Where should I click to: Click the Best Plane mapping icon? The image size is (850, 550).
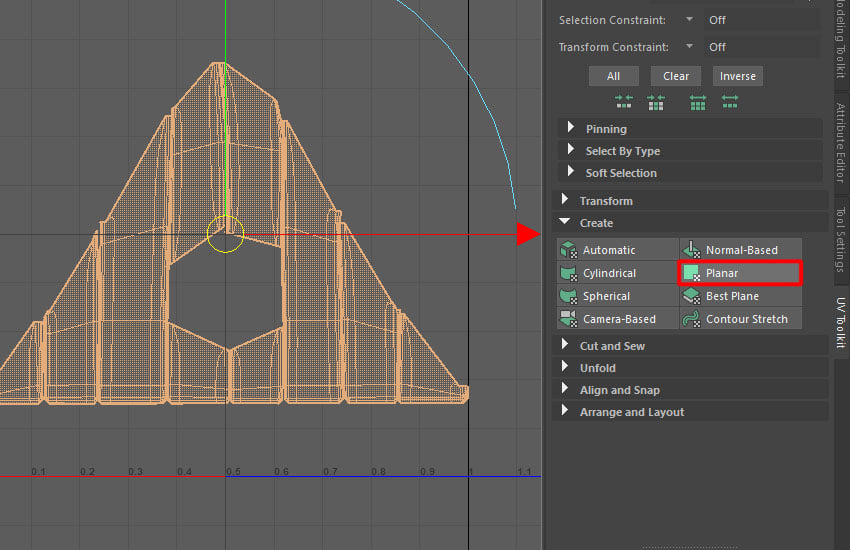(x=691, y=296)
